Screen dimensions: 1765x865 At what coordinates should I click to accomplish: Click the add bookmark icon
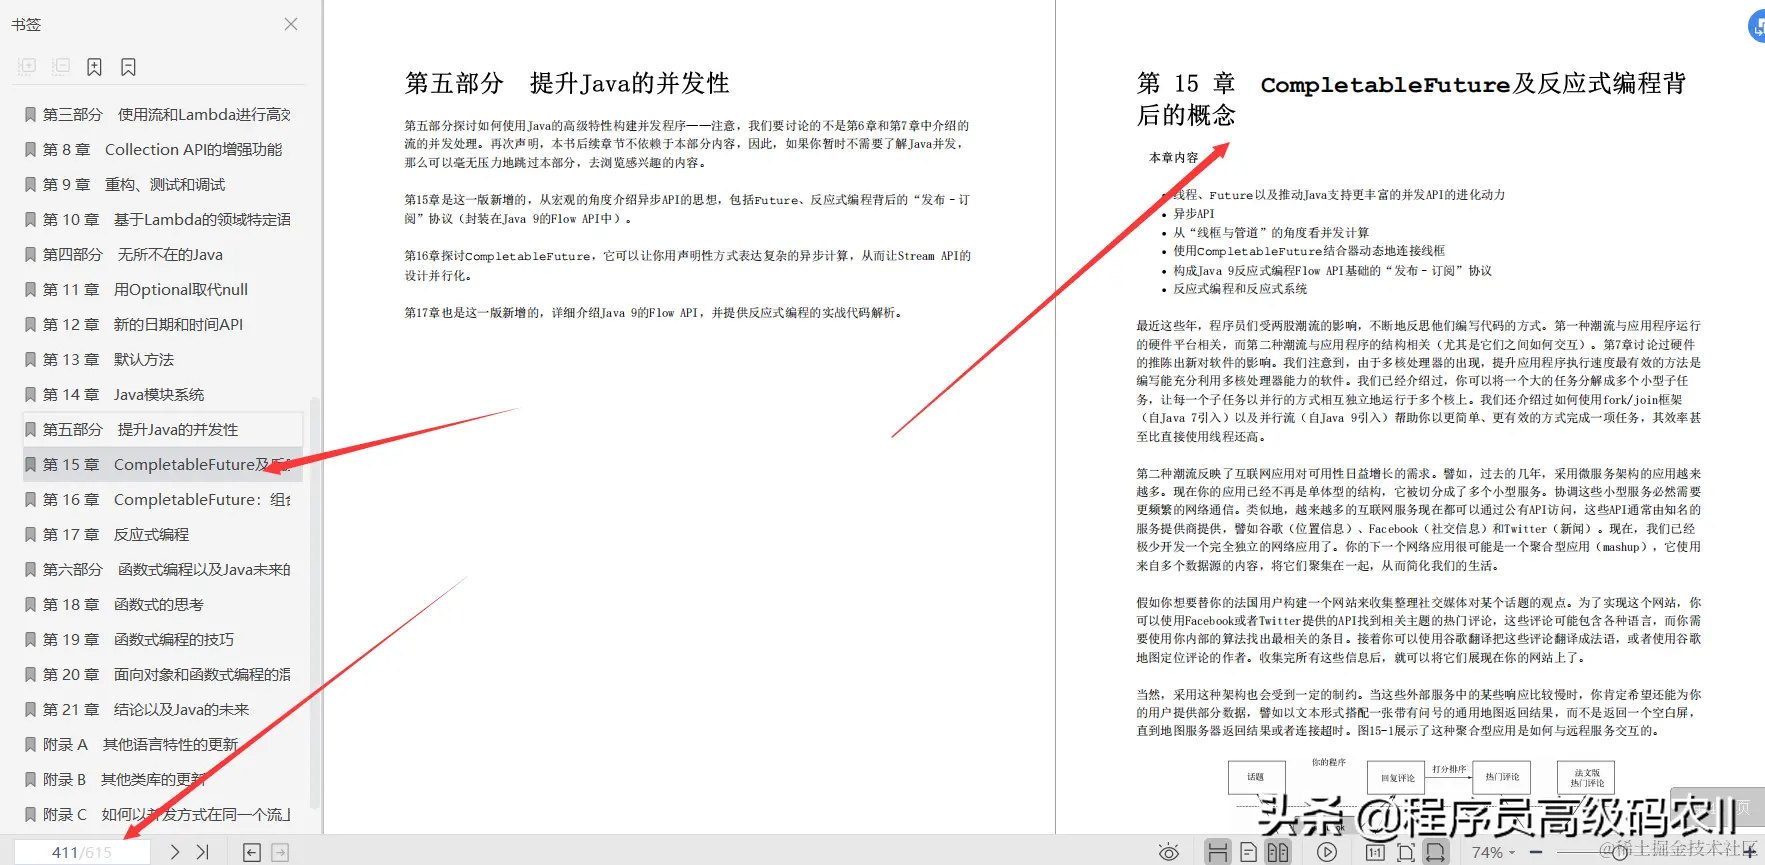tap(94, 67)
